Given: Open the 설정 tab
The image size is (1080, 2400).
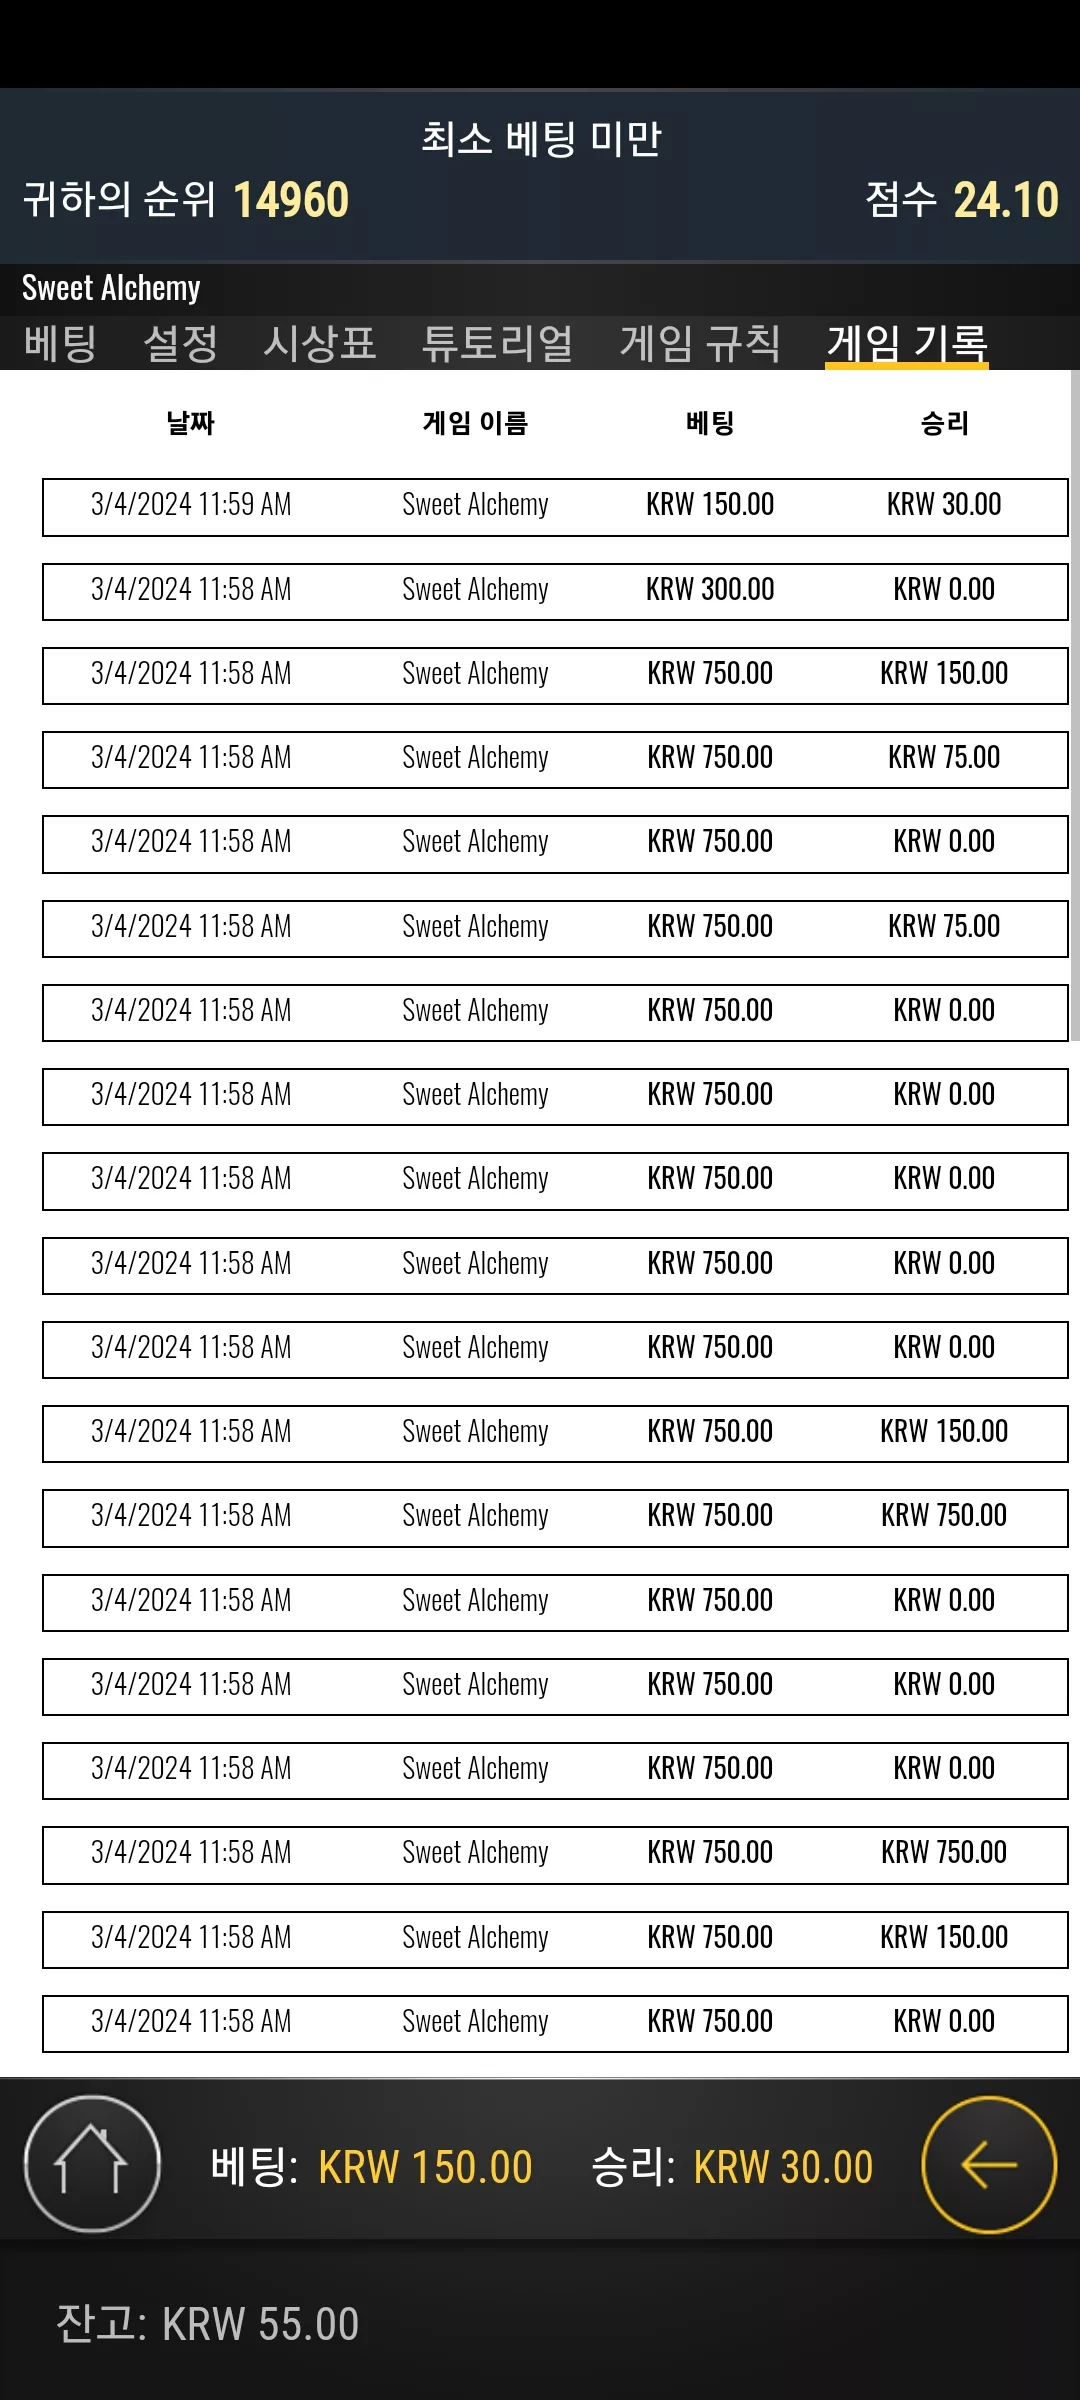Looking at the screenshot, I should [x=180, y=343].
